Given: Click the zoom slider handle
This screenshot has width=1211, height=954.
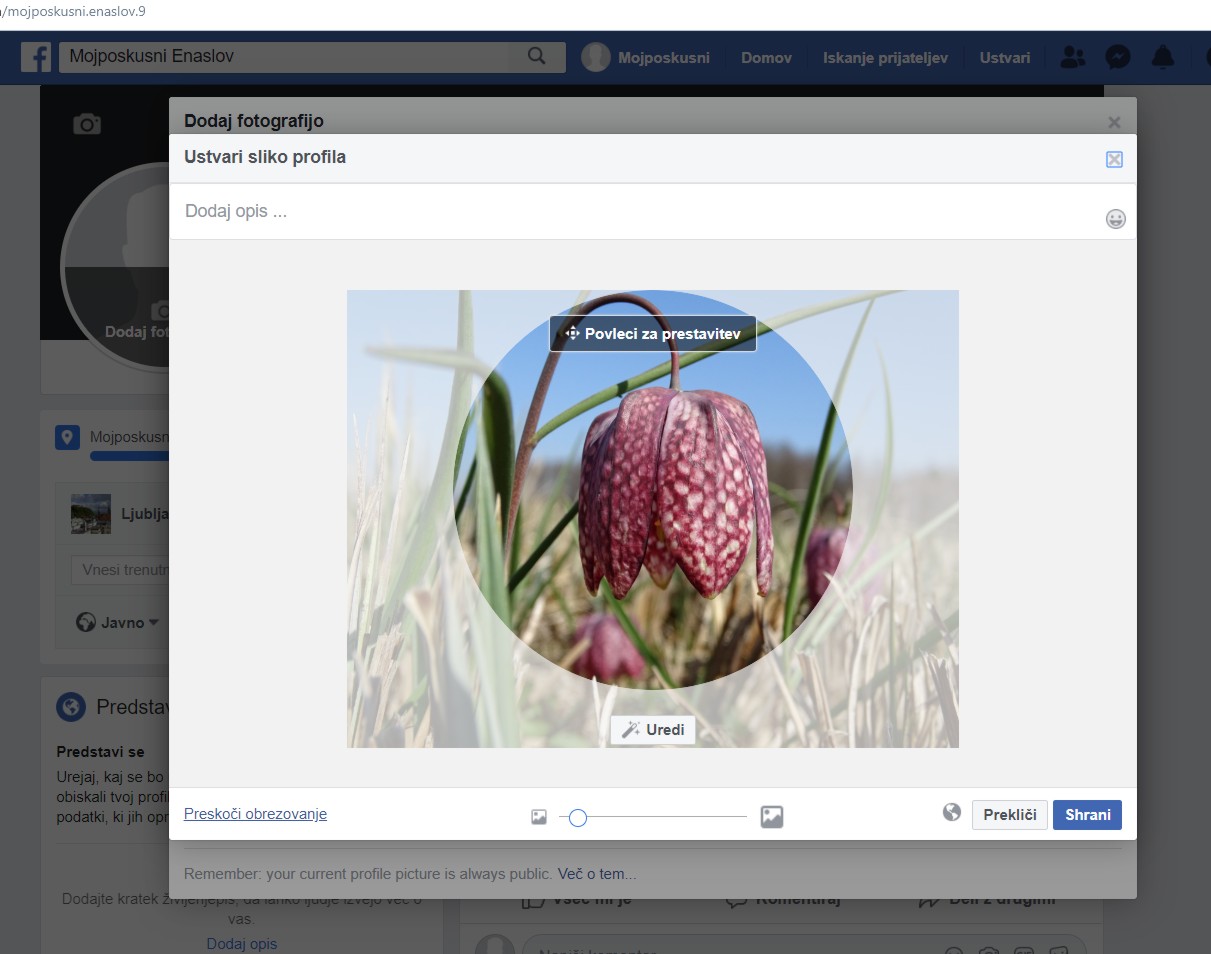Looking at the screenshot, I should pos(577,817).
